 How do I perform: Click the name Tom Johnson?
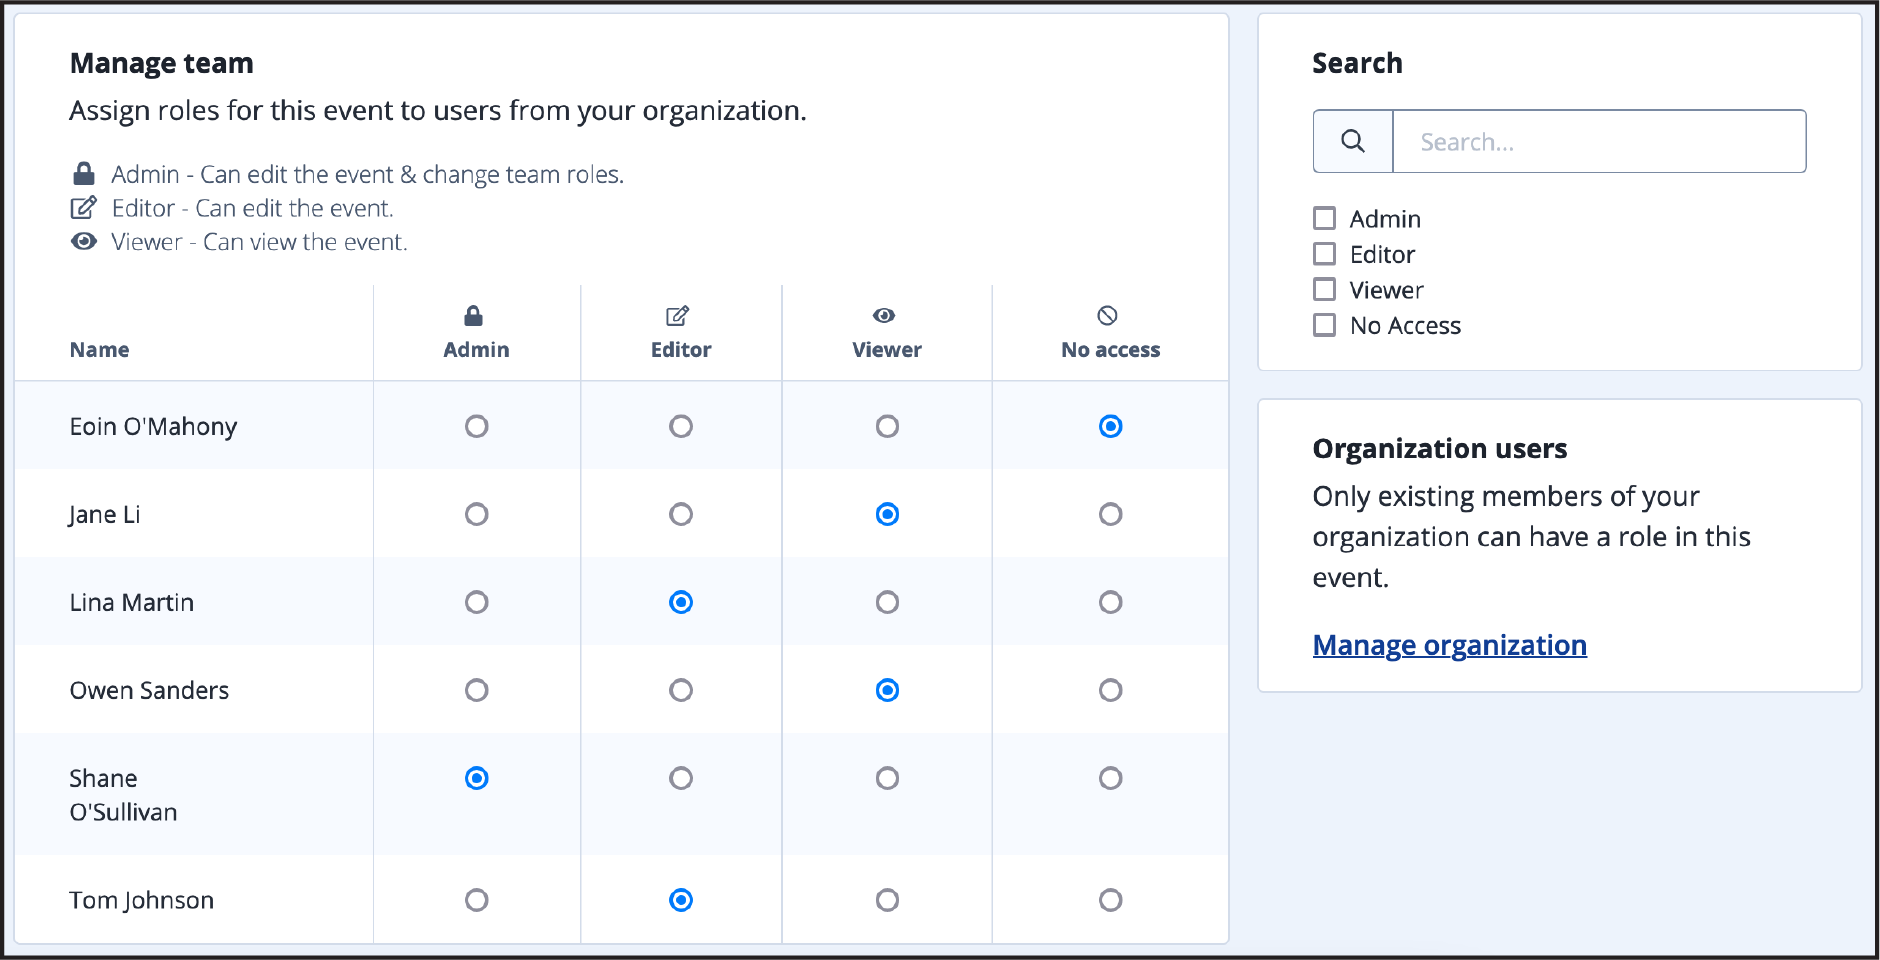pyautogui.click(x=141, y=901)
